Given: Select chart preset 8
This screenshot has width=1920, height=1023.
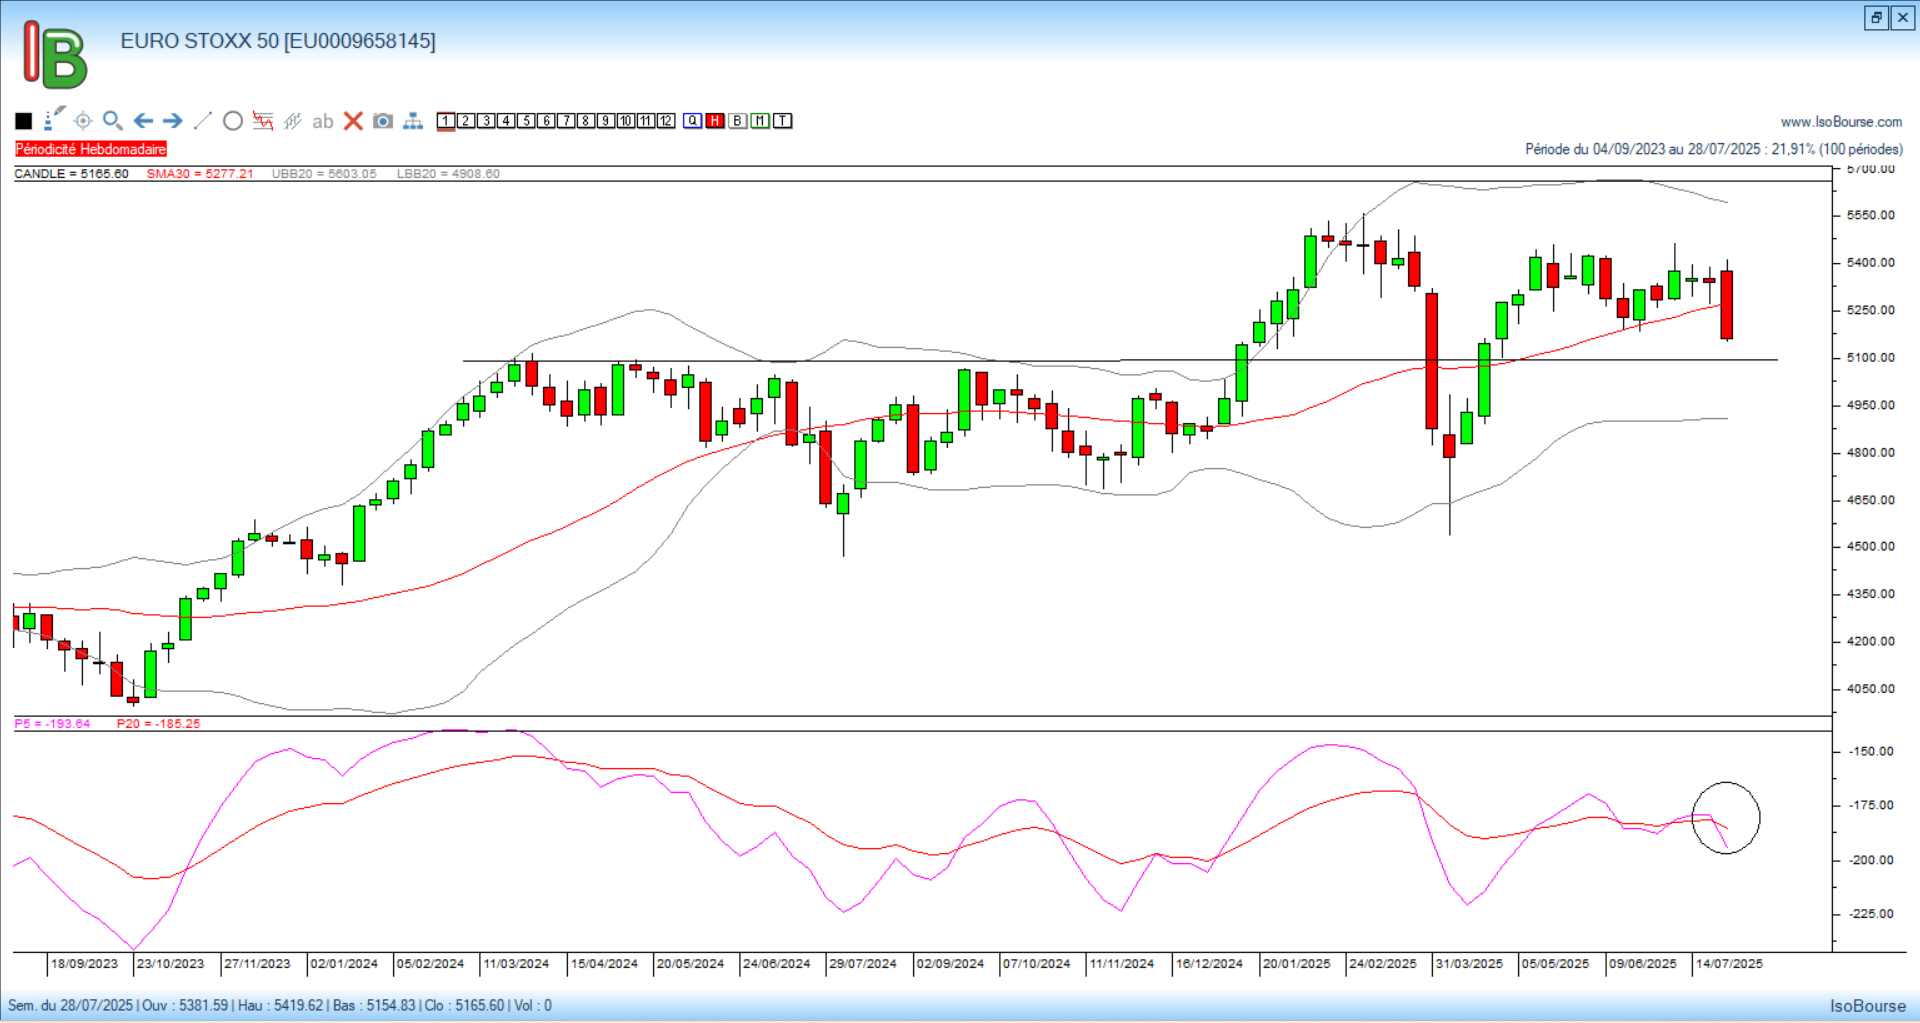Looking at the screenshot, I should click(586, 121).
